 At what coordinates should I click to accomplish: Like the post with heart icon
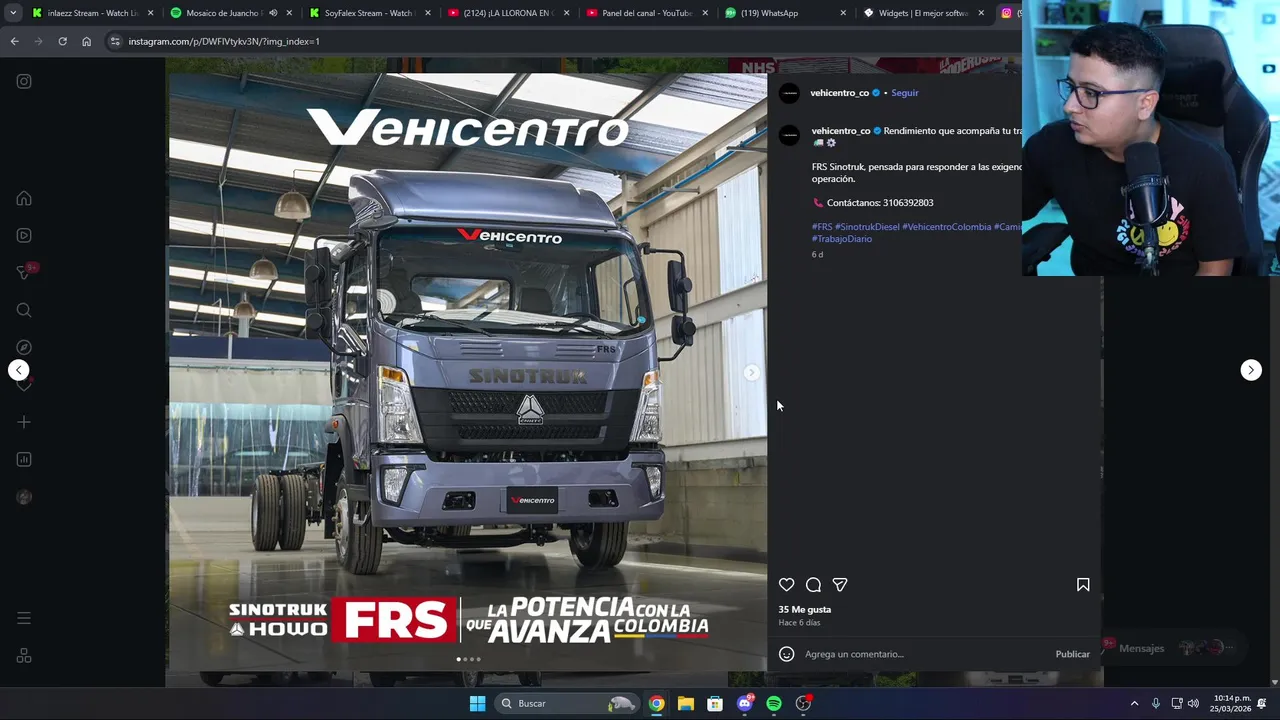point(787,585)
